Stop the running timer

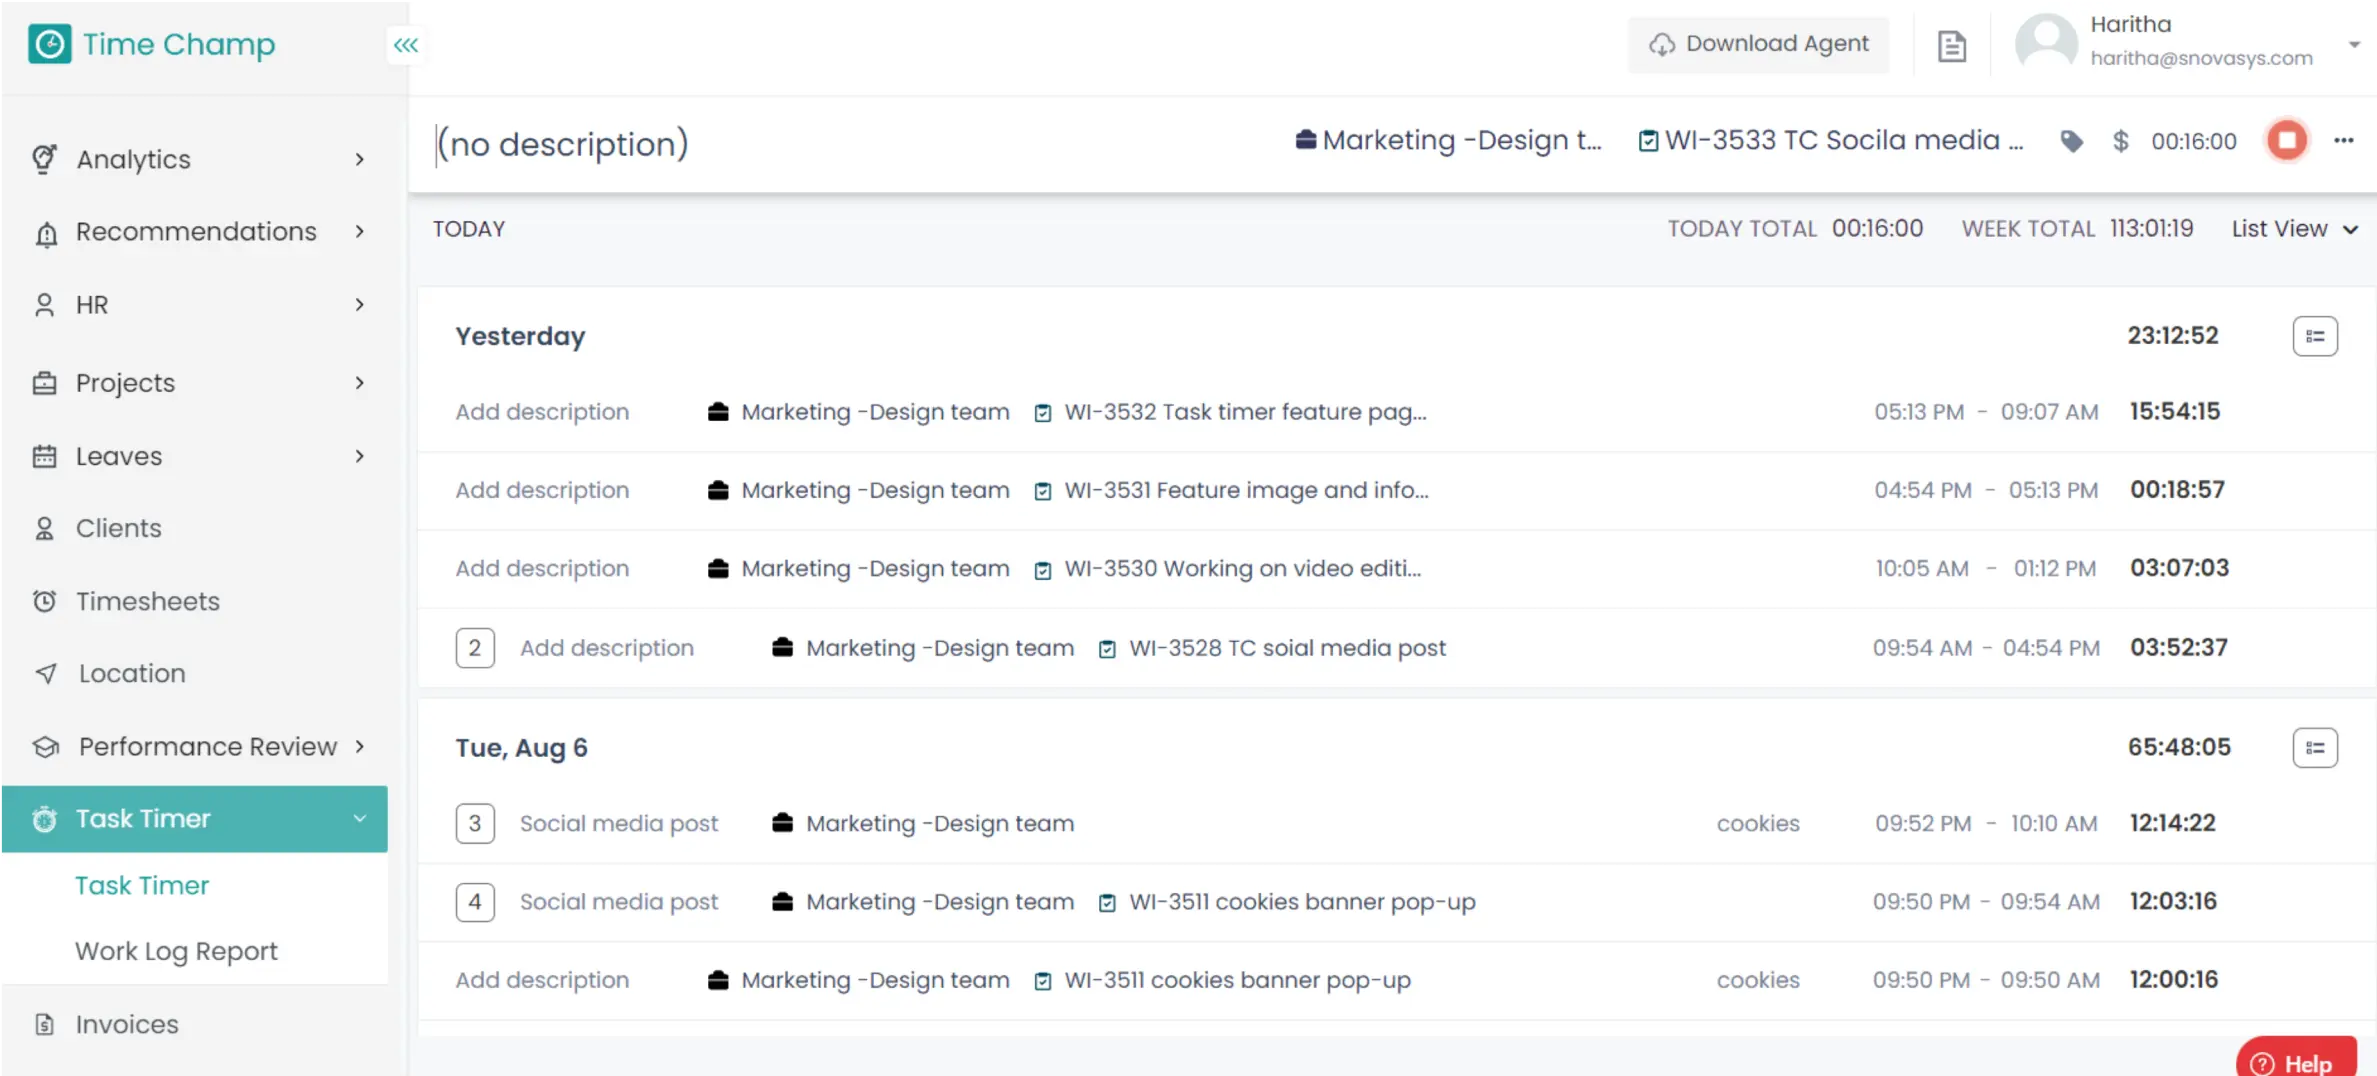coord(2287,140)
